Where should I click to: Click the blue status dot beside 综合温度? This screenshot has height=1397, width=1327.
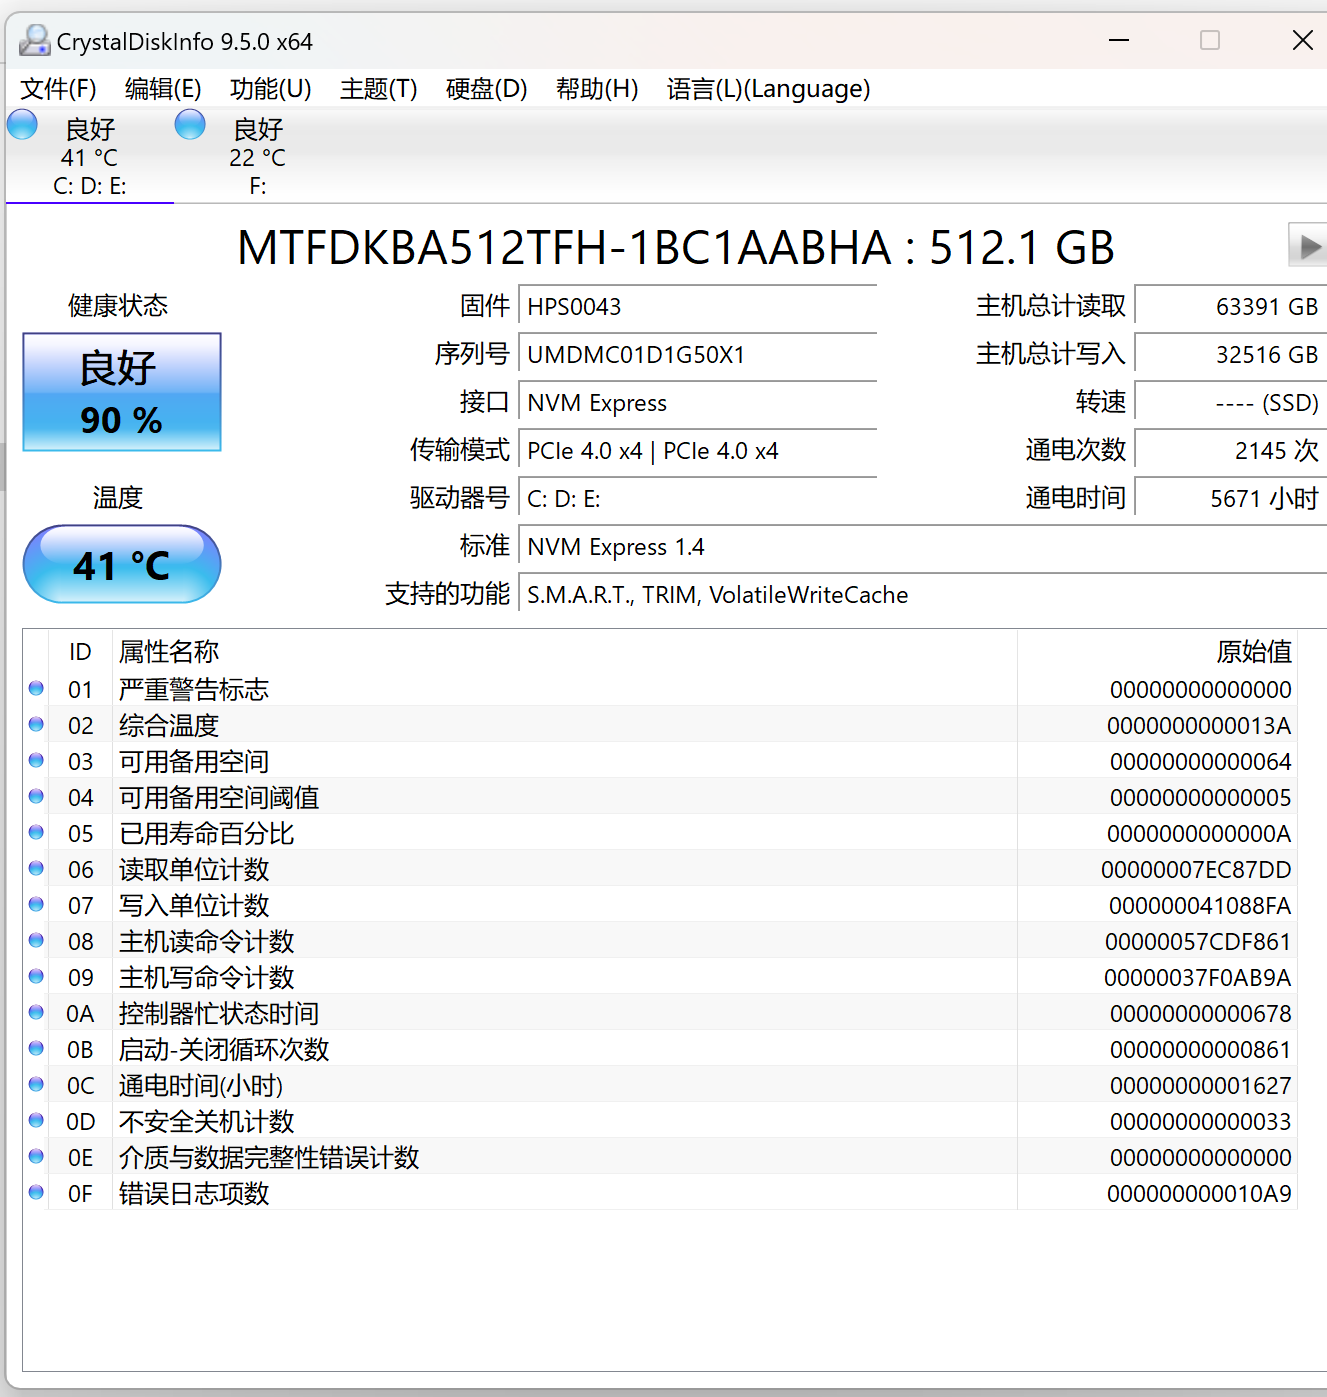36,723
